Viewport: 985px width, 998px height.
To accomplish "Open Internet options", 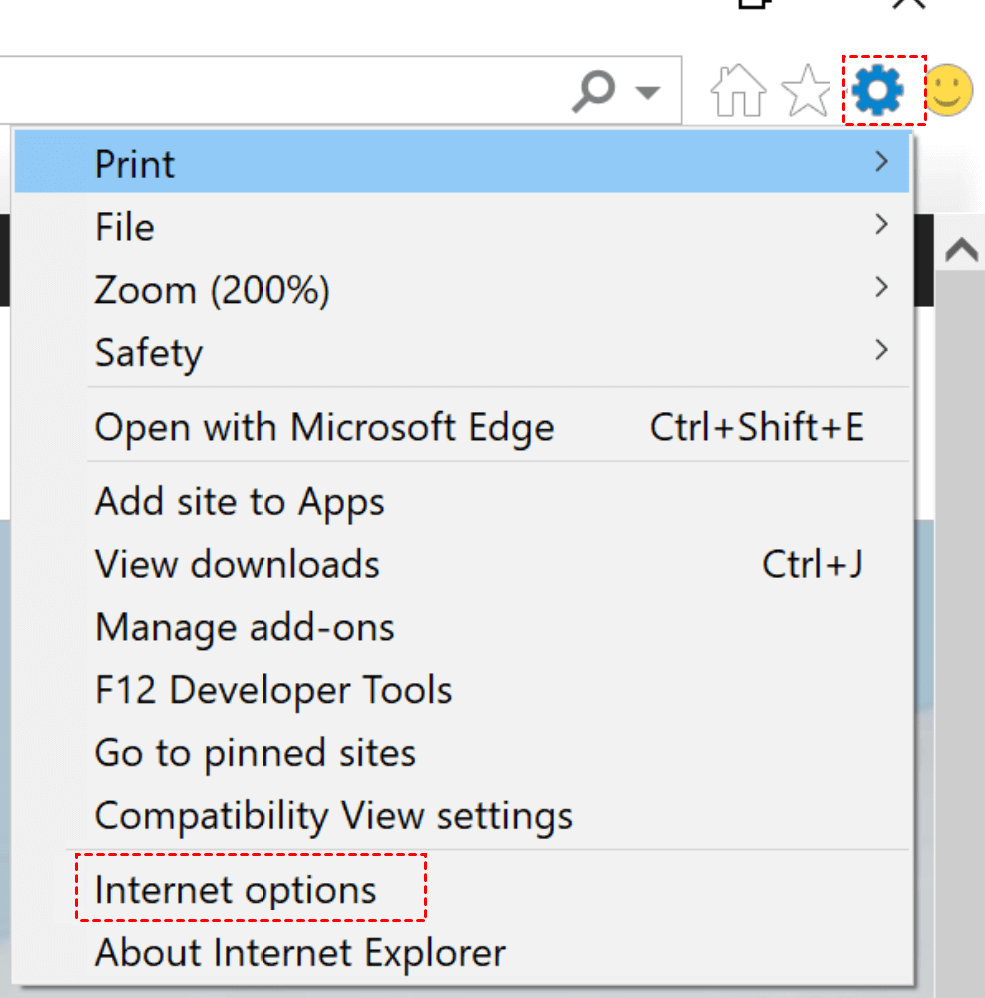I will pos(236,890).
